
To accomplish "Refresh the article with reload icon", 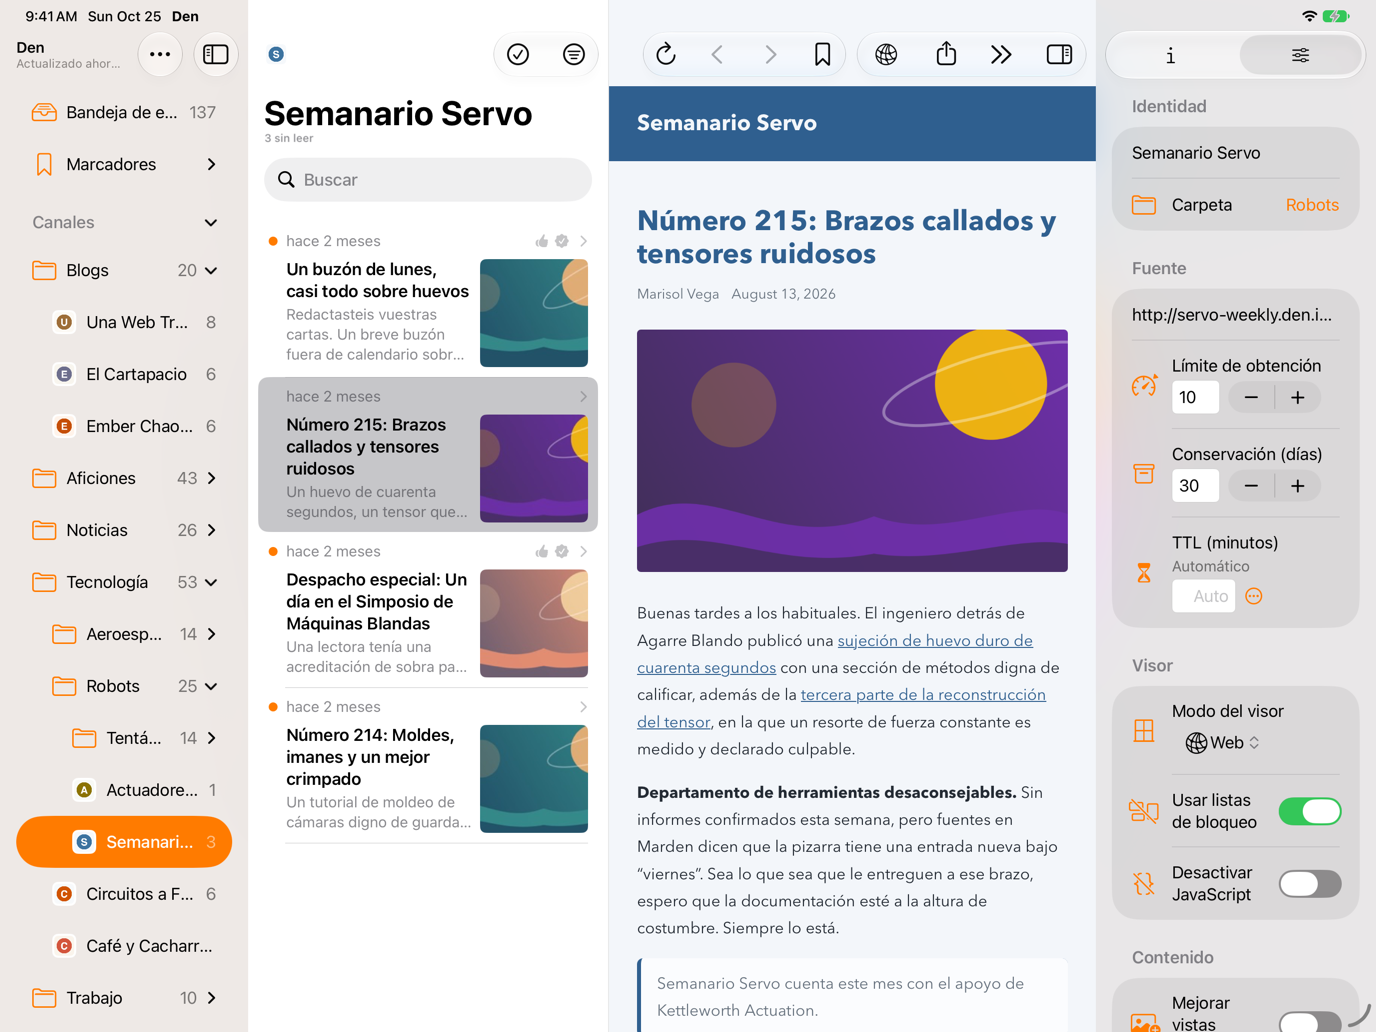I will click(666, 55).
